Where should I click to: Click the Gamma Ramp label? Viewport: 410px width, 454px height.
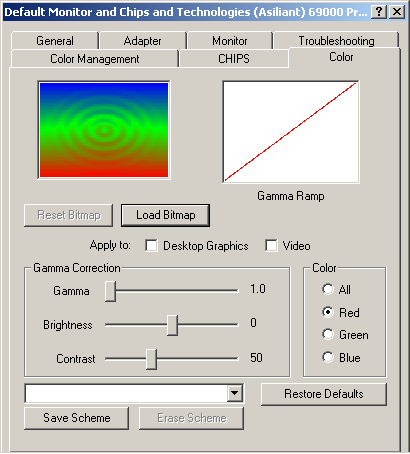click(x=291, y=196)
